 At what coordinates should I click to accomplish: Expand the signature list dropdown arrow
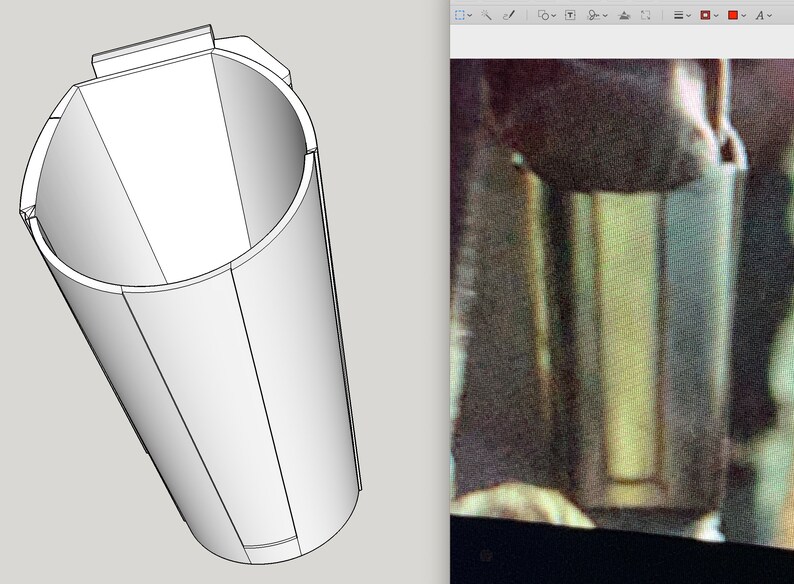click(605, 16)
